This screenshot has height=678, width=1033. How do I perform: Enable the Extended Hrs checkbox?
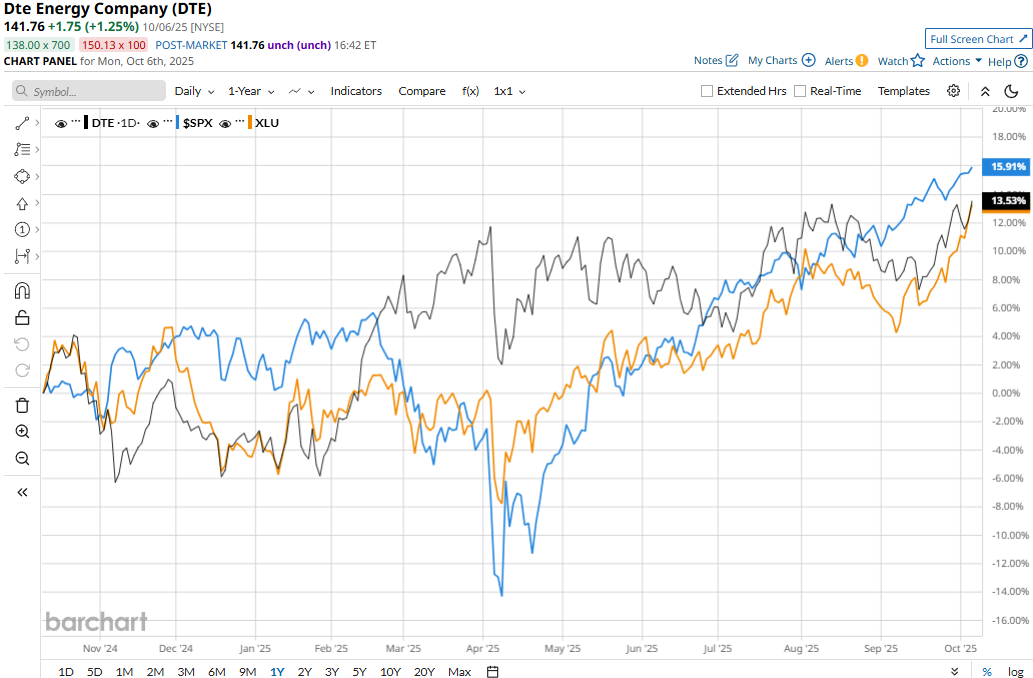[707, 91]
